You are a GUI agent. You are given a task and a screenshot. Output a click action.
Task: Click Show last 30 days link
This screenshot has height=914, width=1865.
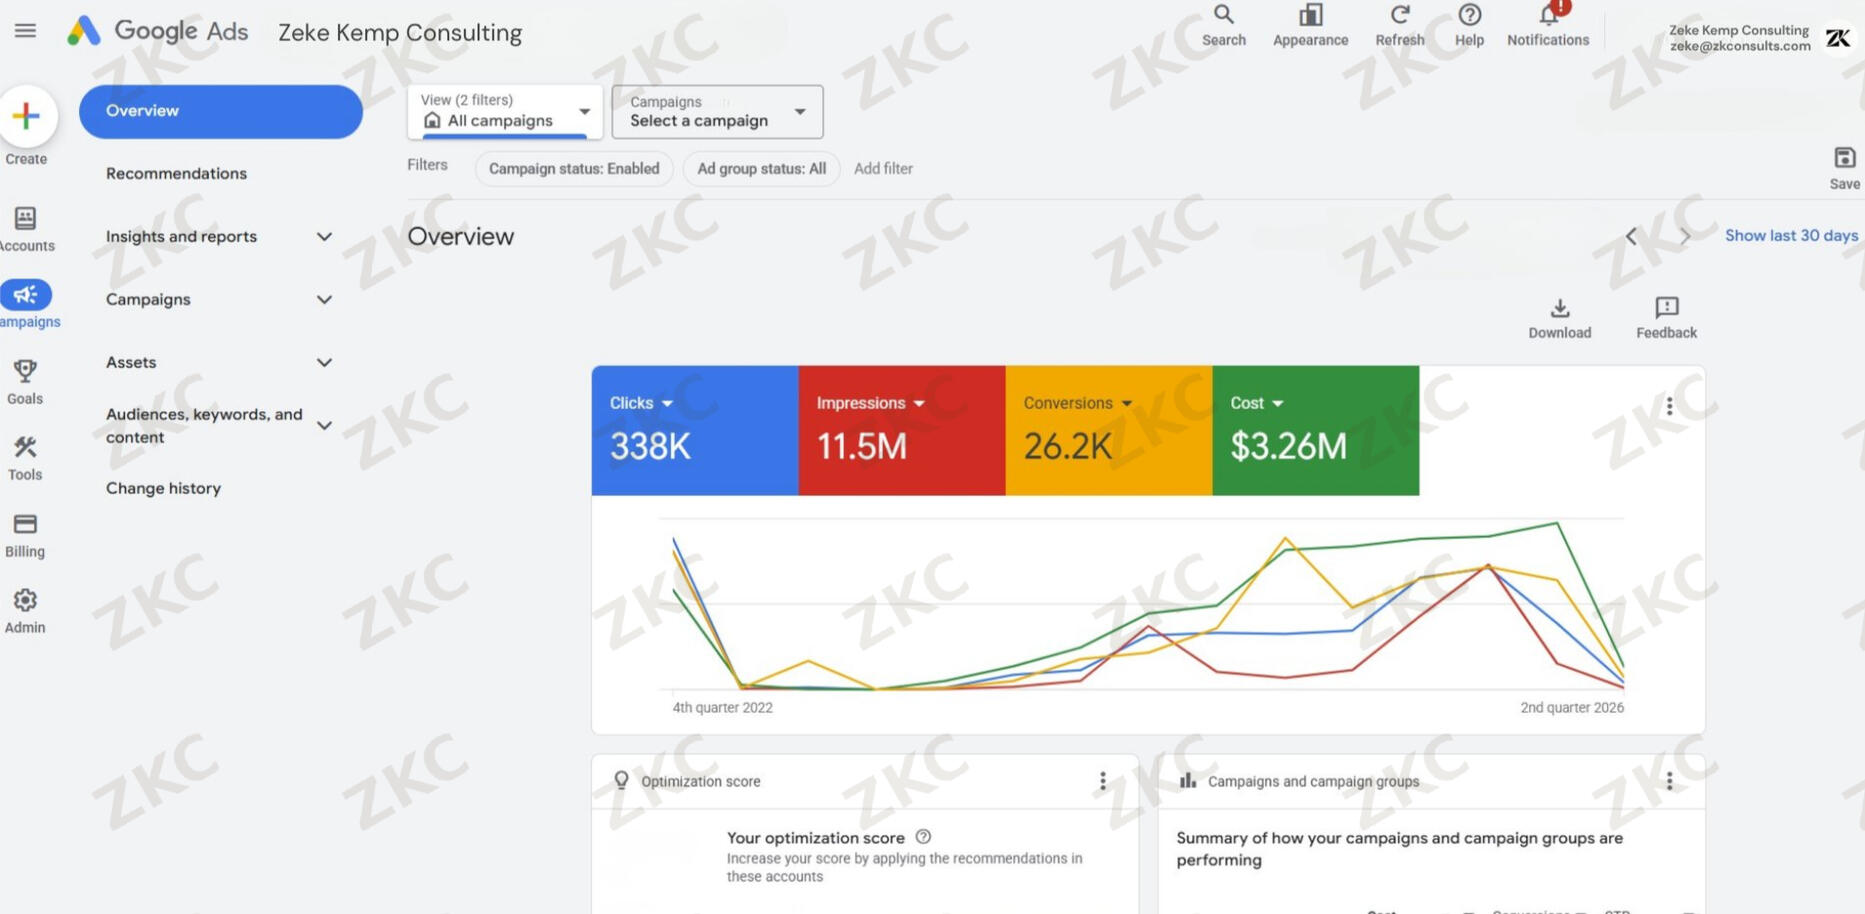(1791, 236)
